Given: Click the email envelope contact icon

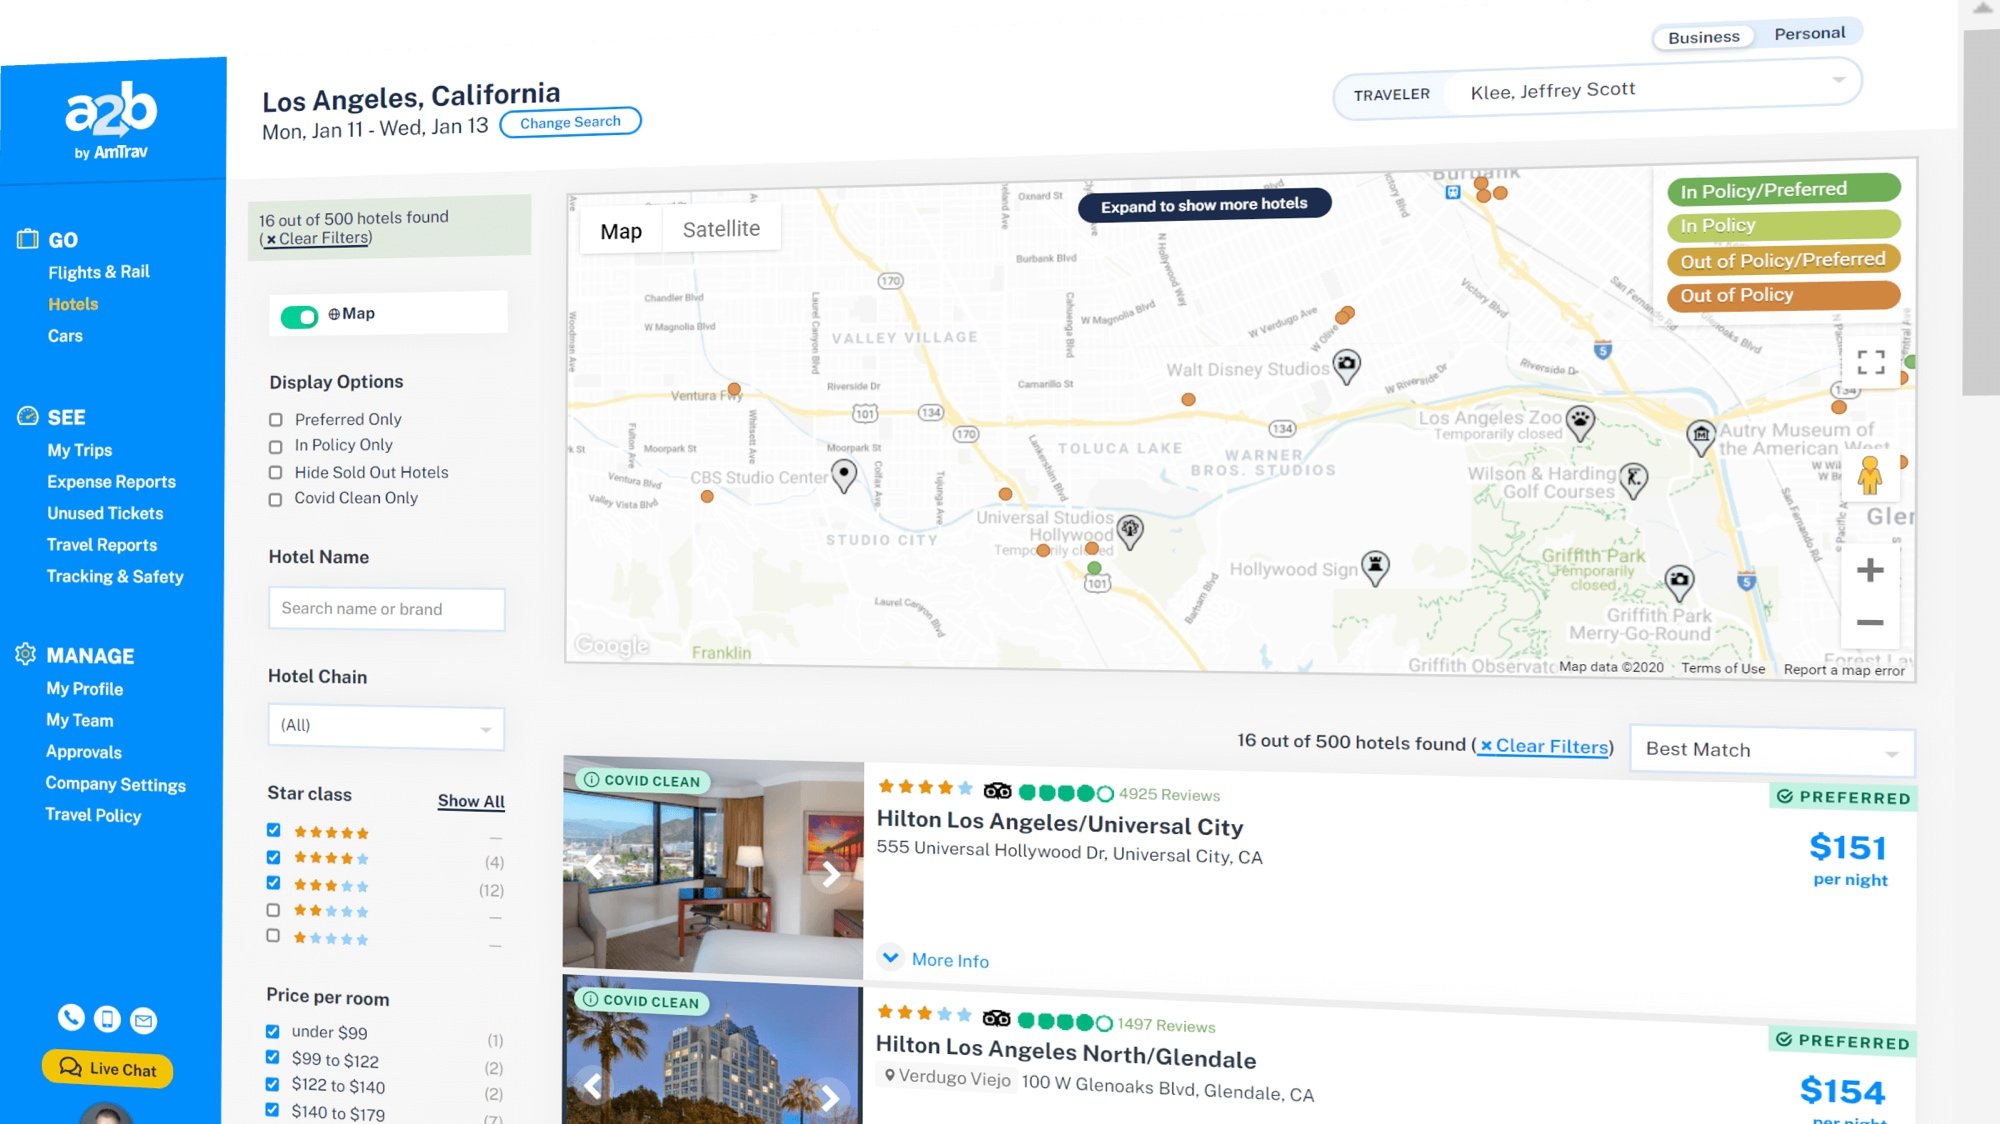Looking at the screenshot, I should [144, 1021].
